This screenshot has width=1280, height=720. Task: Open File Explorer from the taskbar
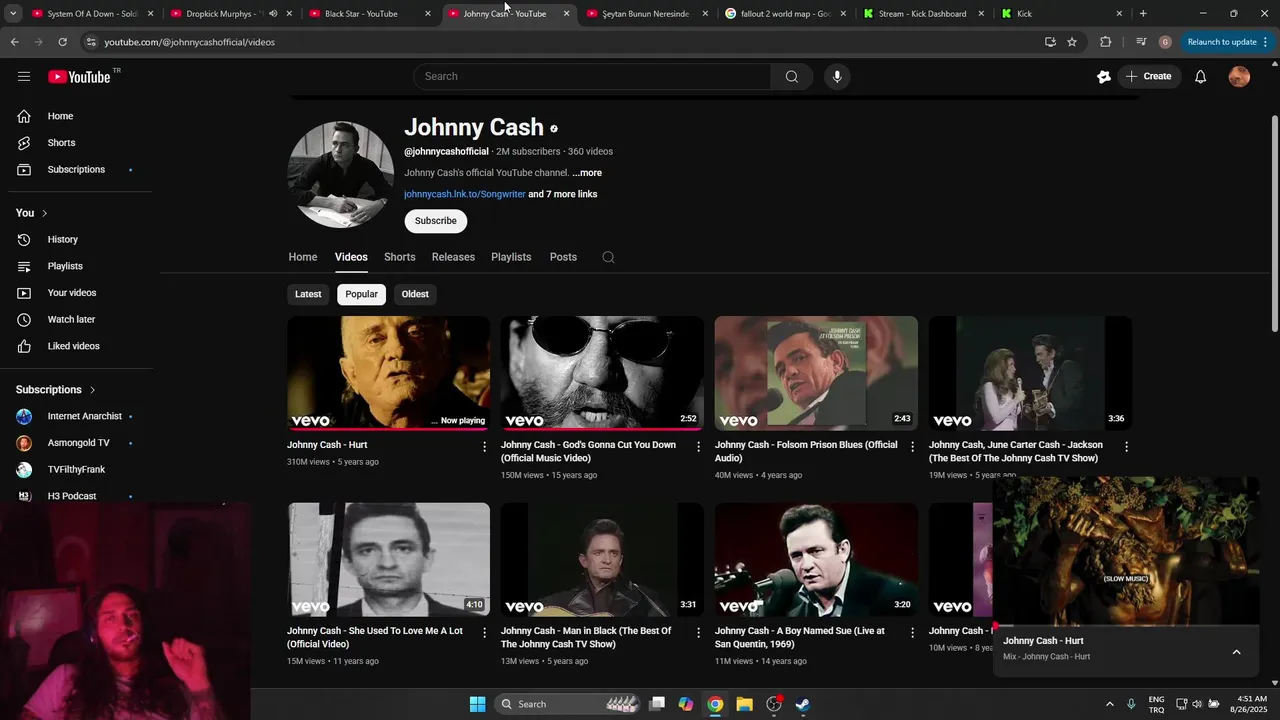point(744,704)
